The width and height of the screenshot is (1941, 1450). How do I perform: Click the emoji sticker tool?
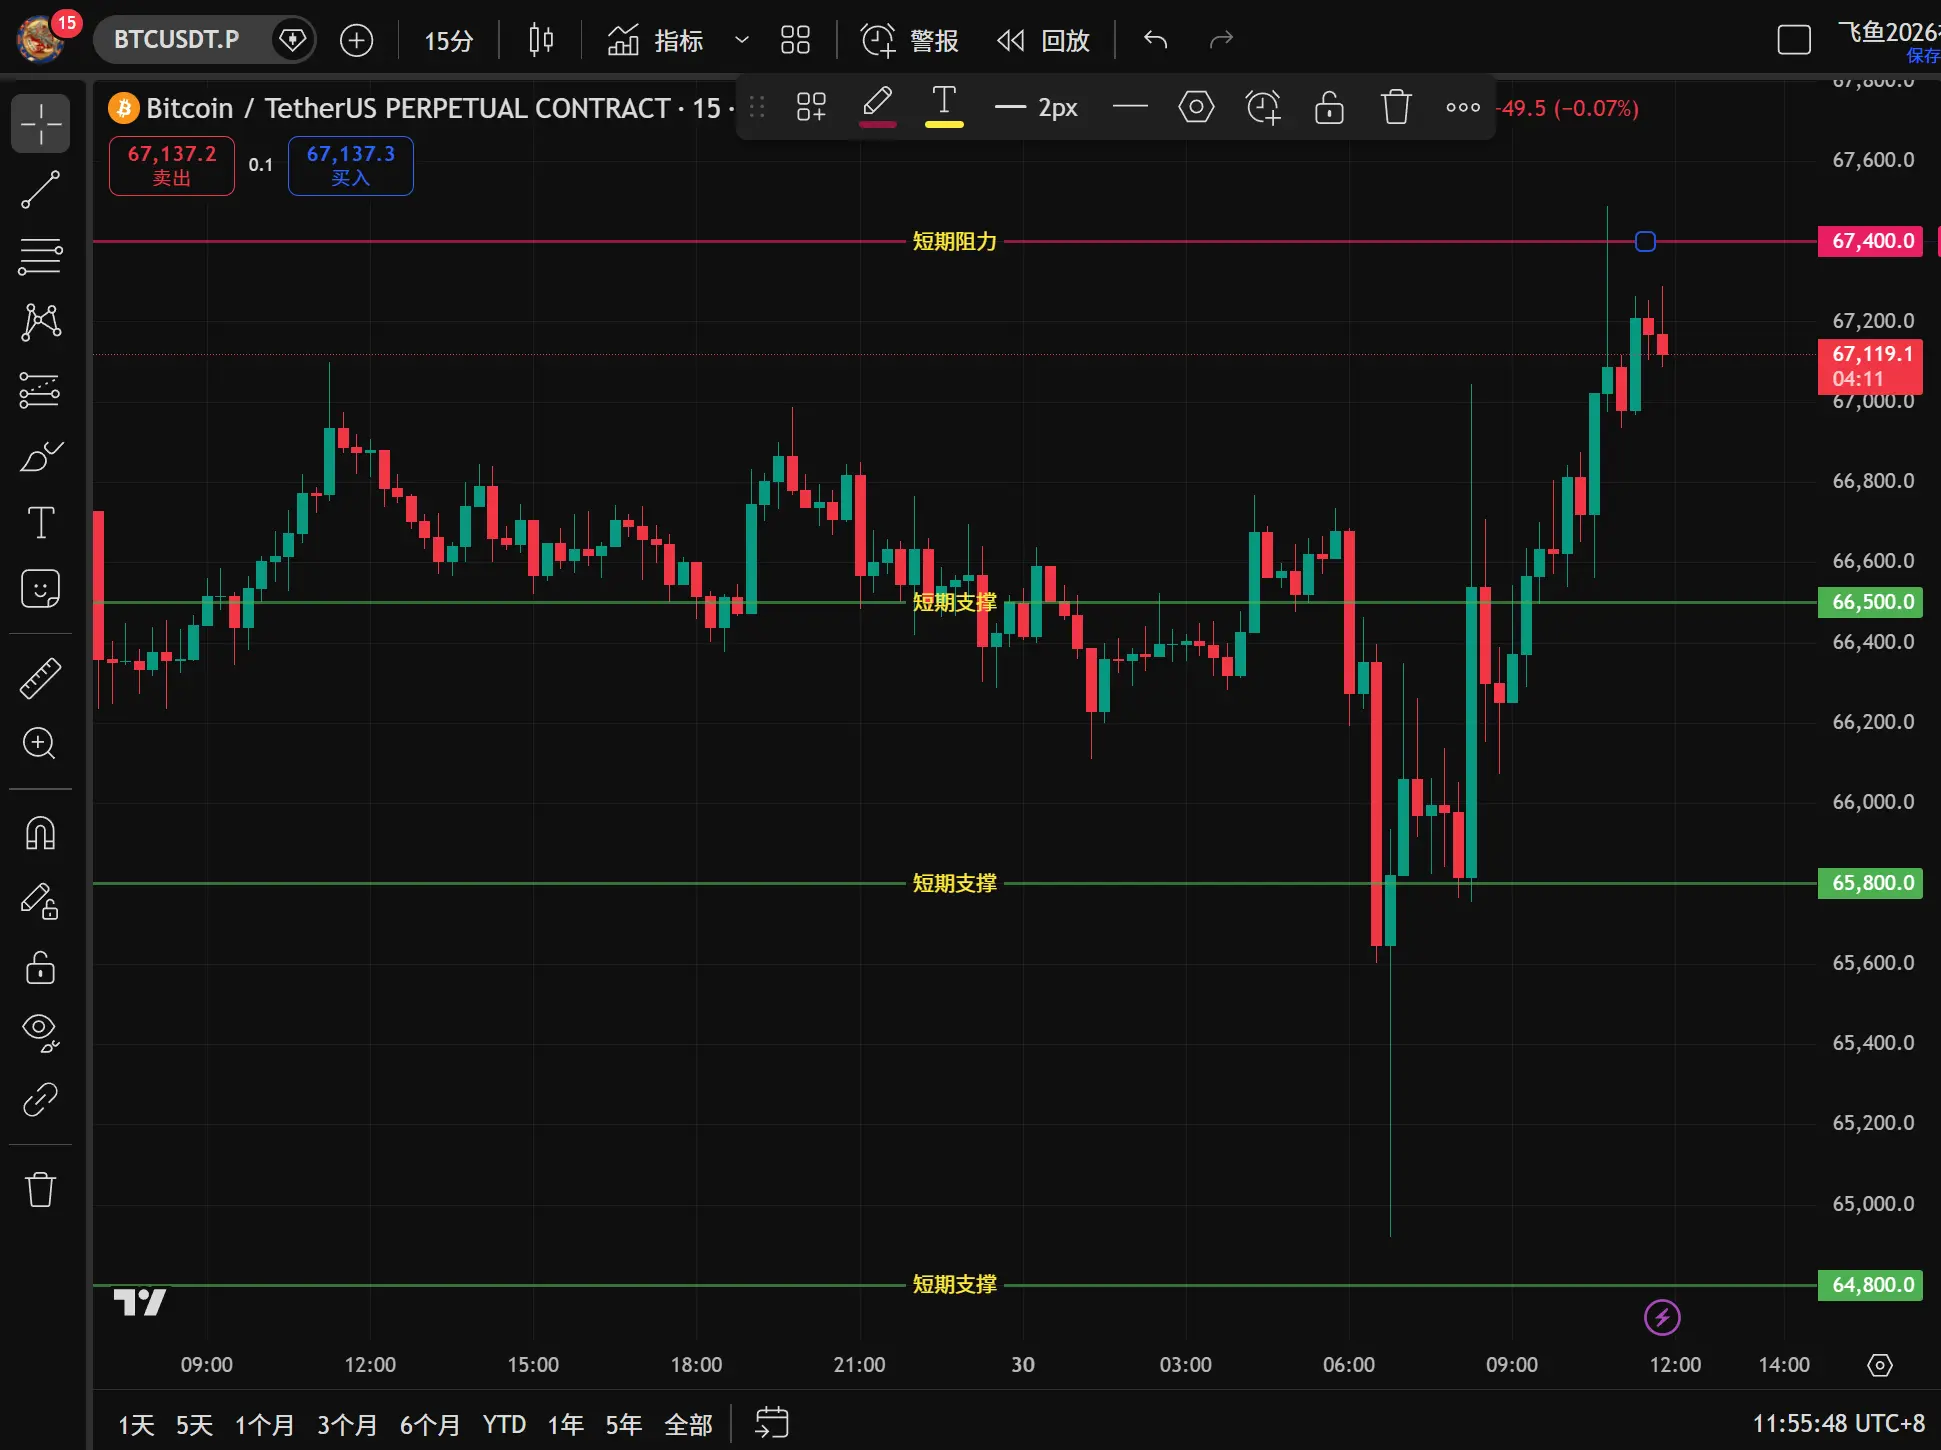(x=40, y=589)
